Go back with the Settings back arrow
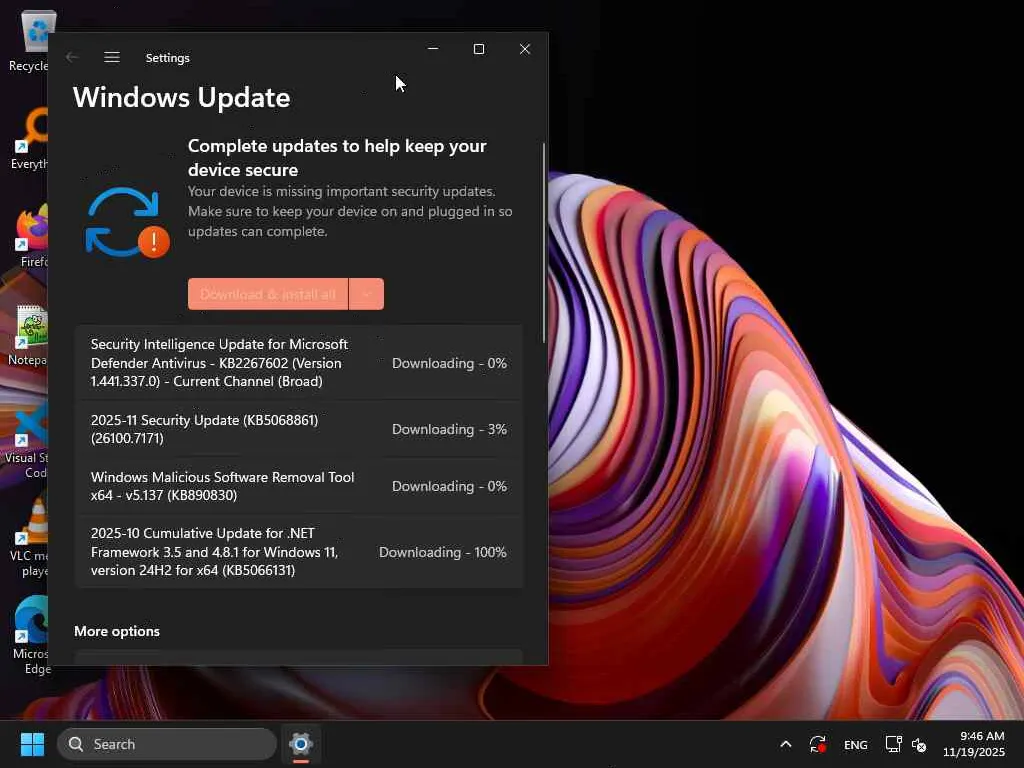 point(72,57)
